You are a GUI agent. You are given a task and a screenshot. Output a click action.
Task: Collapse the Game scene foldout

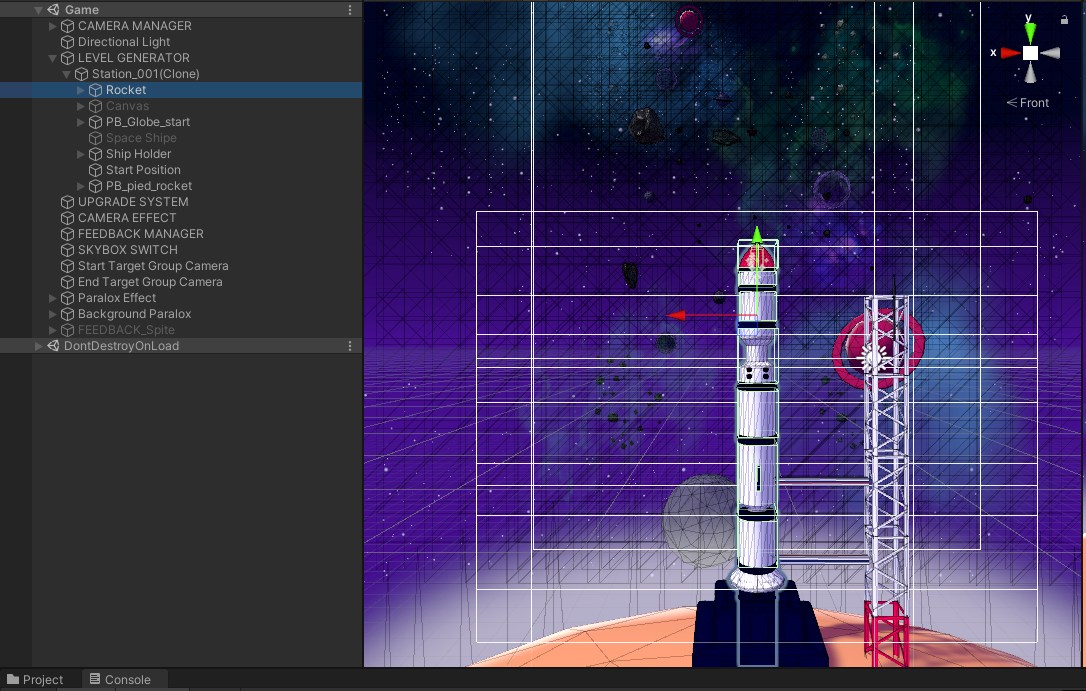pos(39,10)
